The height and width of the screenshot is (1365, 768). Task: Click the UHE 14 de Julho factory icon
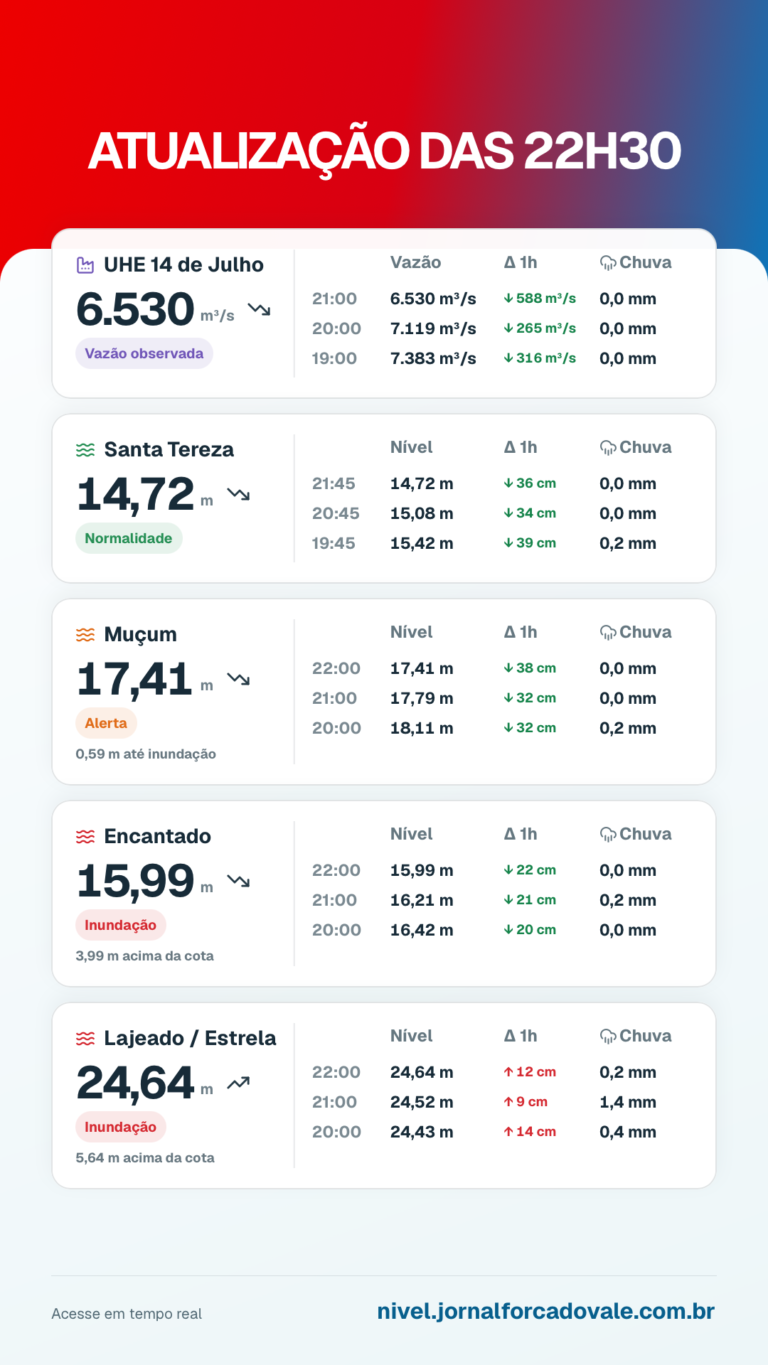click(85, 265)
